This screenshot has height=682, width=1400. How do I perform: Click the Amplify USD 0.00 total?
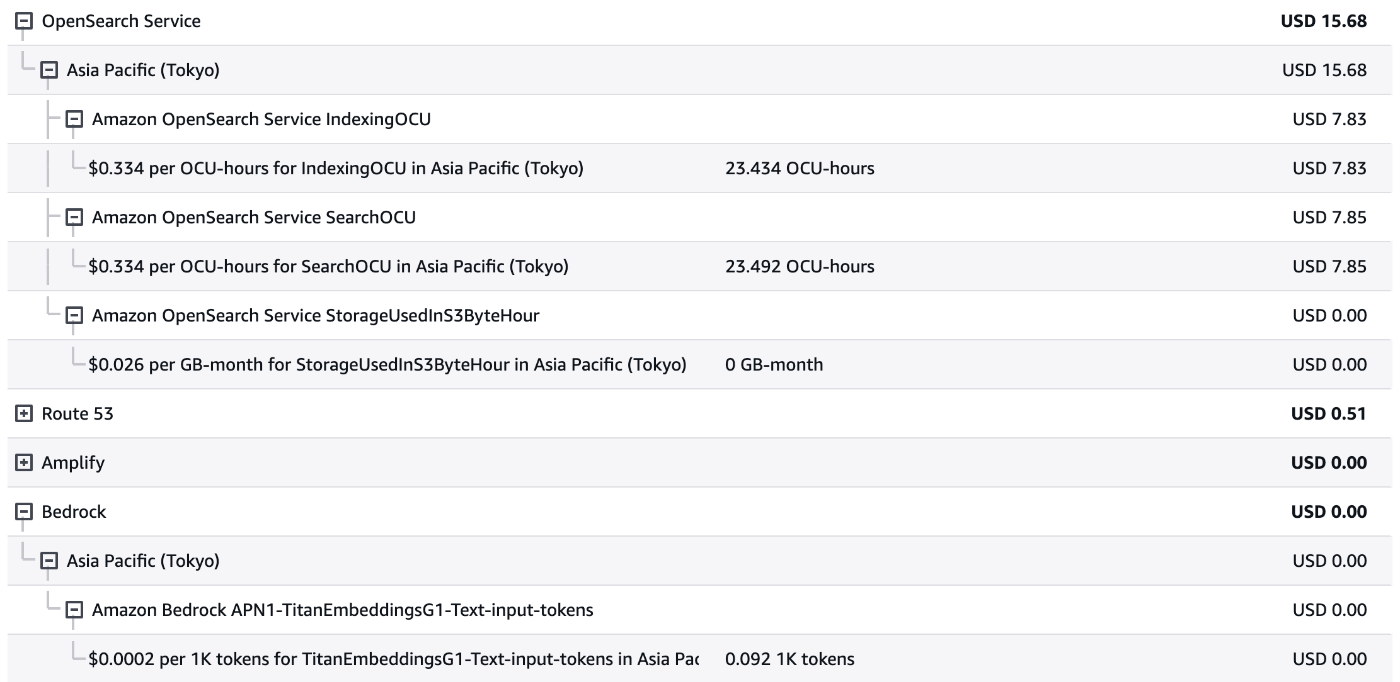[1328, 462]
